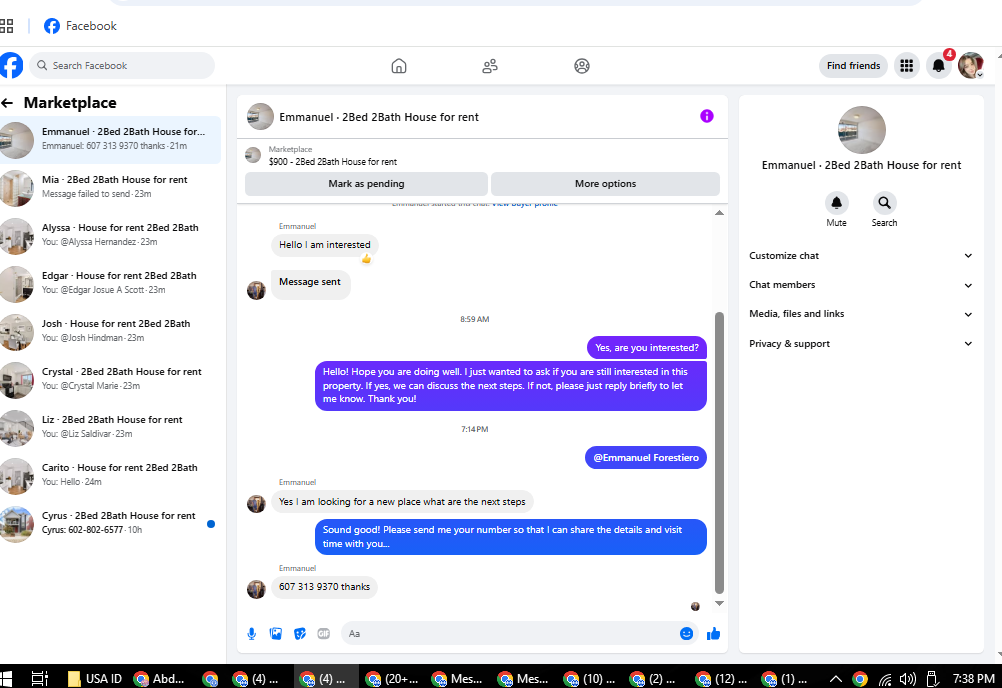This screenshot has width=1002, height=688.
Task: Choose a GIF
Action: 324,634
